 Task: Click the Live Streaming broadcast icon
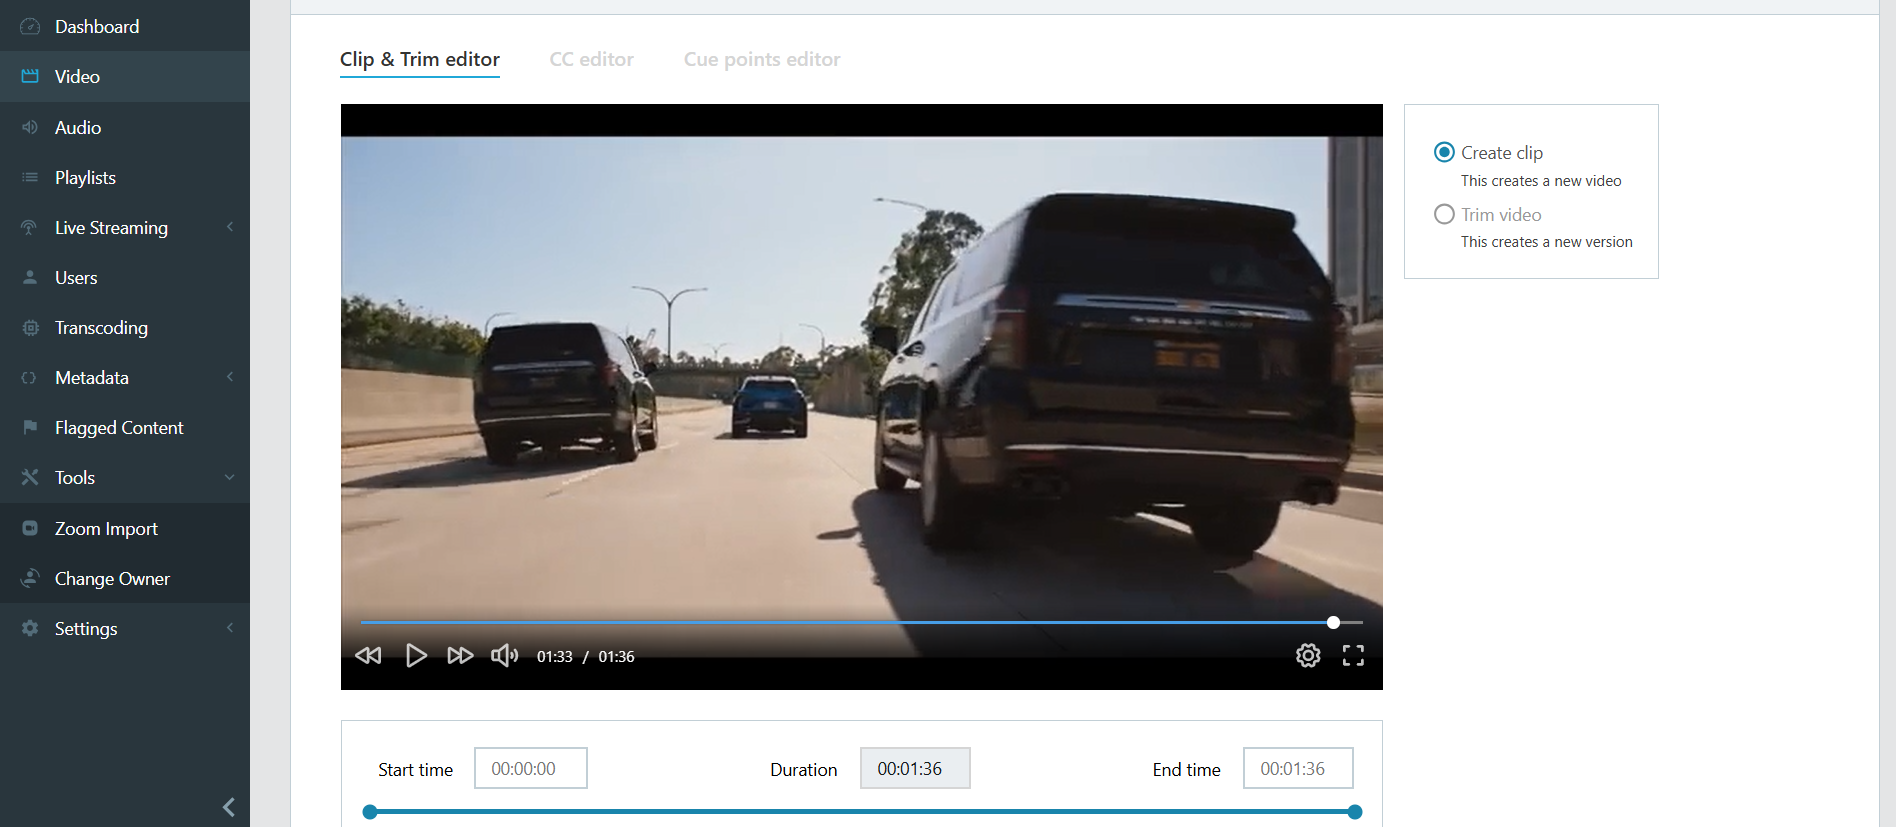click(x=30, y=227)
